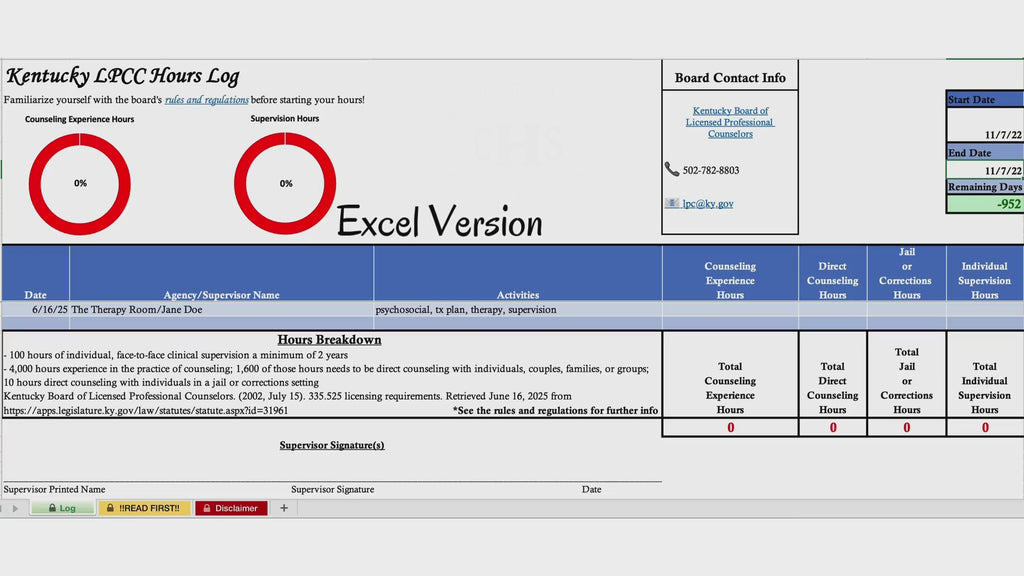Open the rules and regulations link
The image size is (1024, 576).
206,100
